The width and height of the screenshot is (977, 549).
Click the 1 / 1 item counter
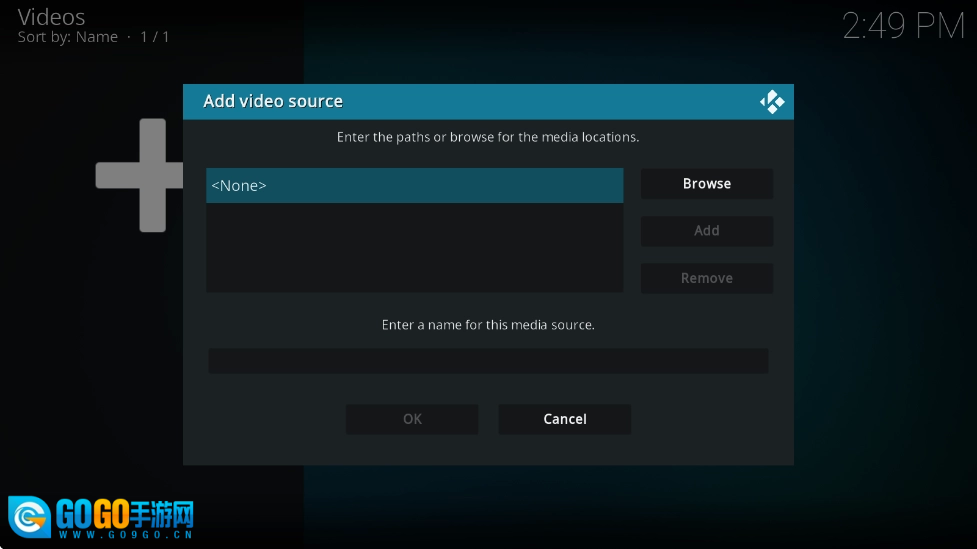coord(155,37)
